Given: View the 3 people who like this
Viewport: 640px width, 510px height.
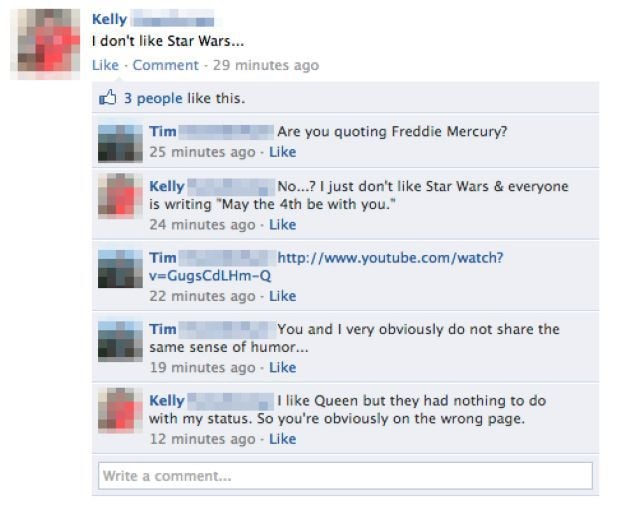Looking at the screenshot, I should click(153, 98).
